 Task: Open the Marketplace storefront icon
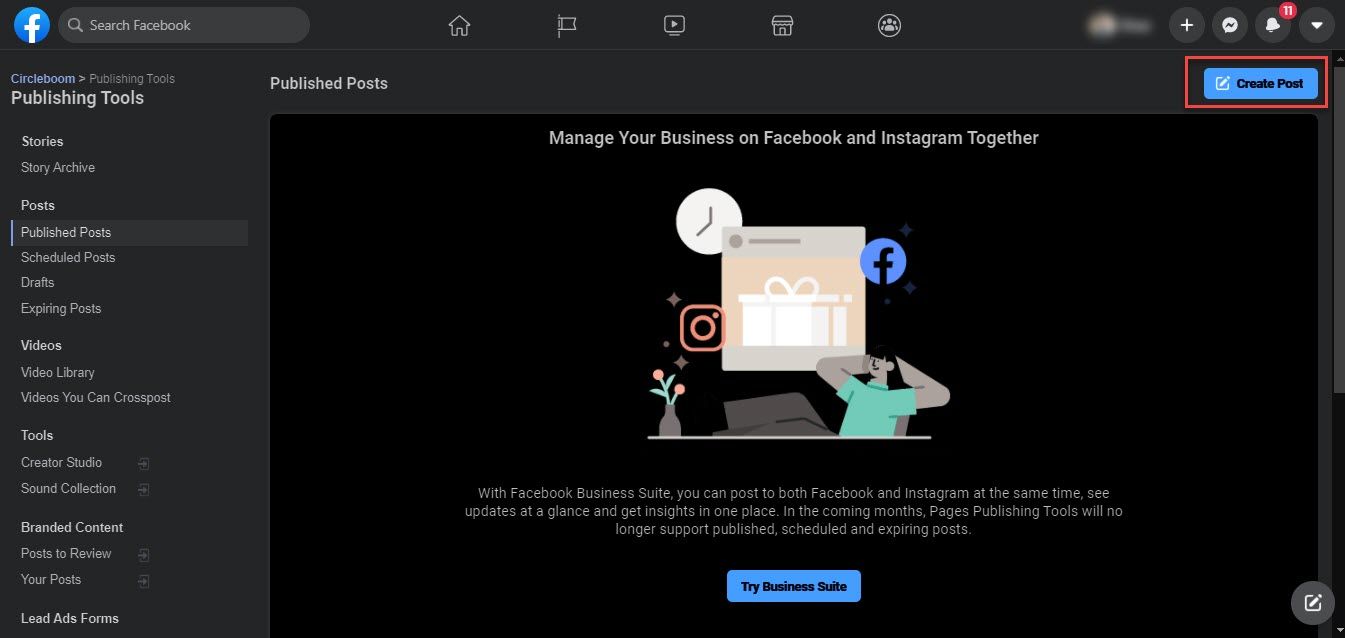coord(781,25)
